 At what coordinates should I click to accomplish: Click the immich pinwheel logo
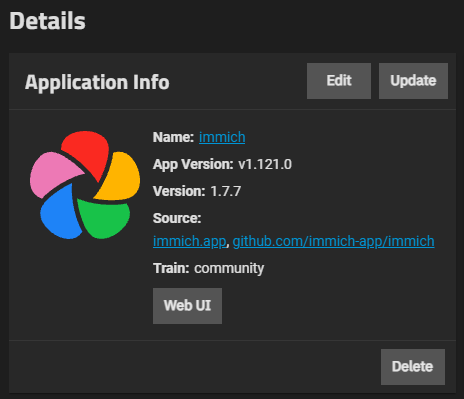(85, 185)
